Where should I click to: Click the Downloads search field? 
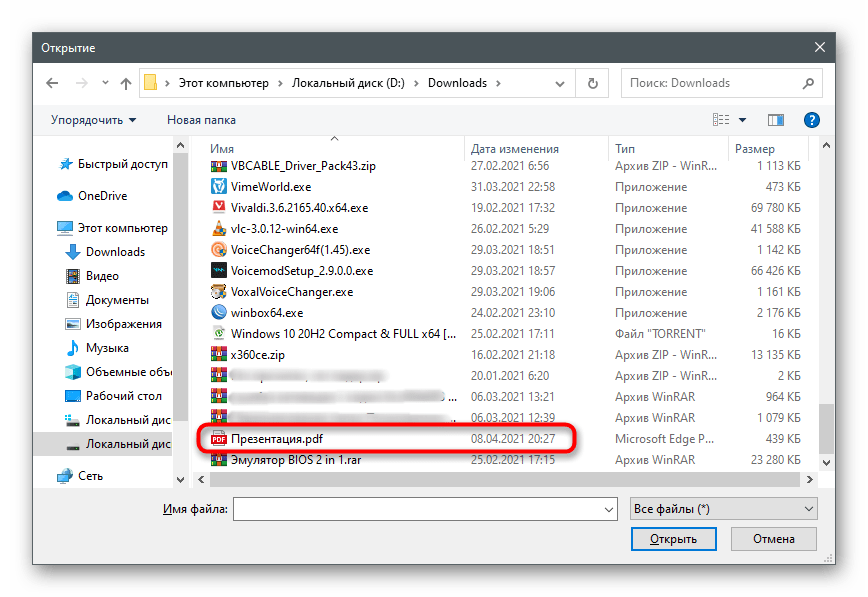point(716,83)
